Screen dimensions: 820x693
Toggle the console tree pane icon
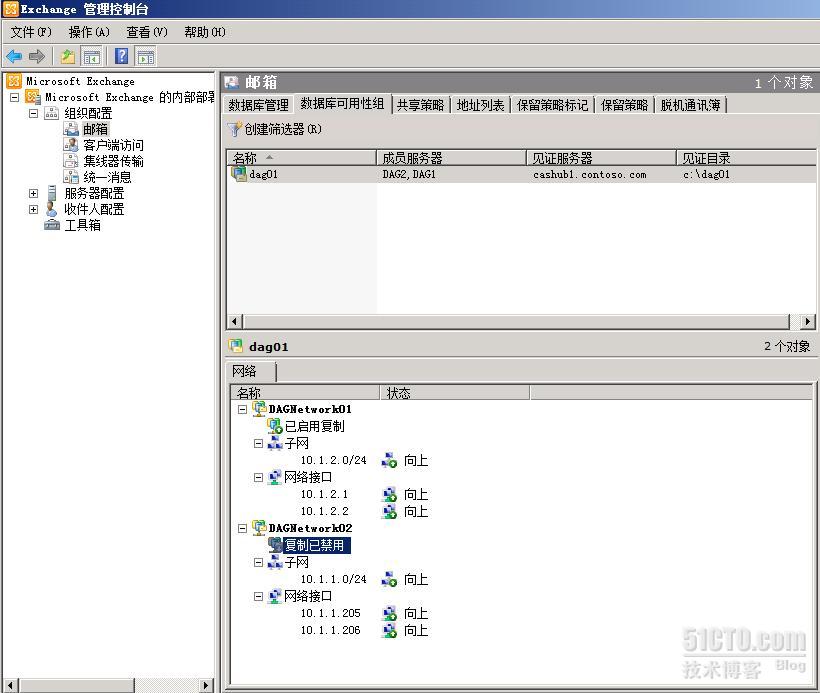coord(92,56)
